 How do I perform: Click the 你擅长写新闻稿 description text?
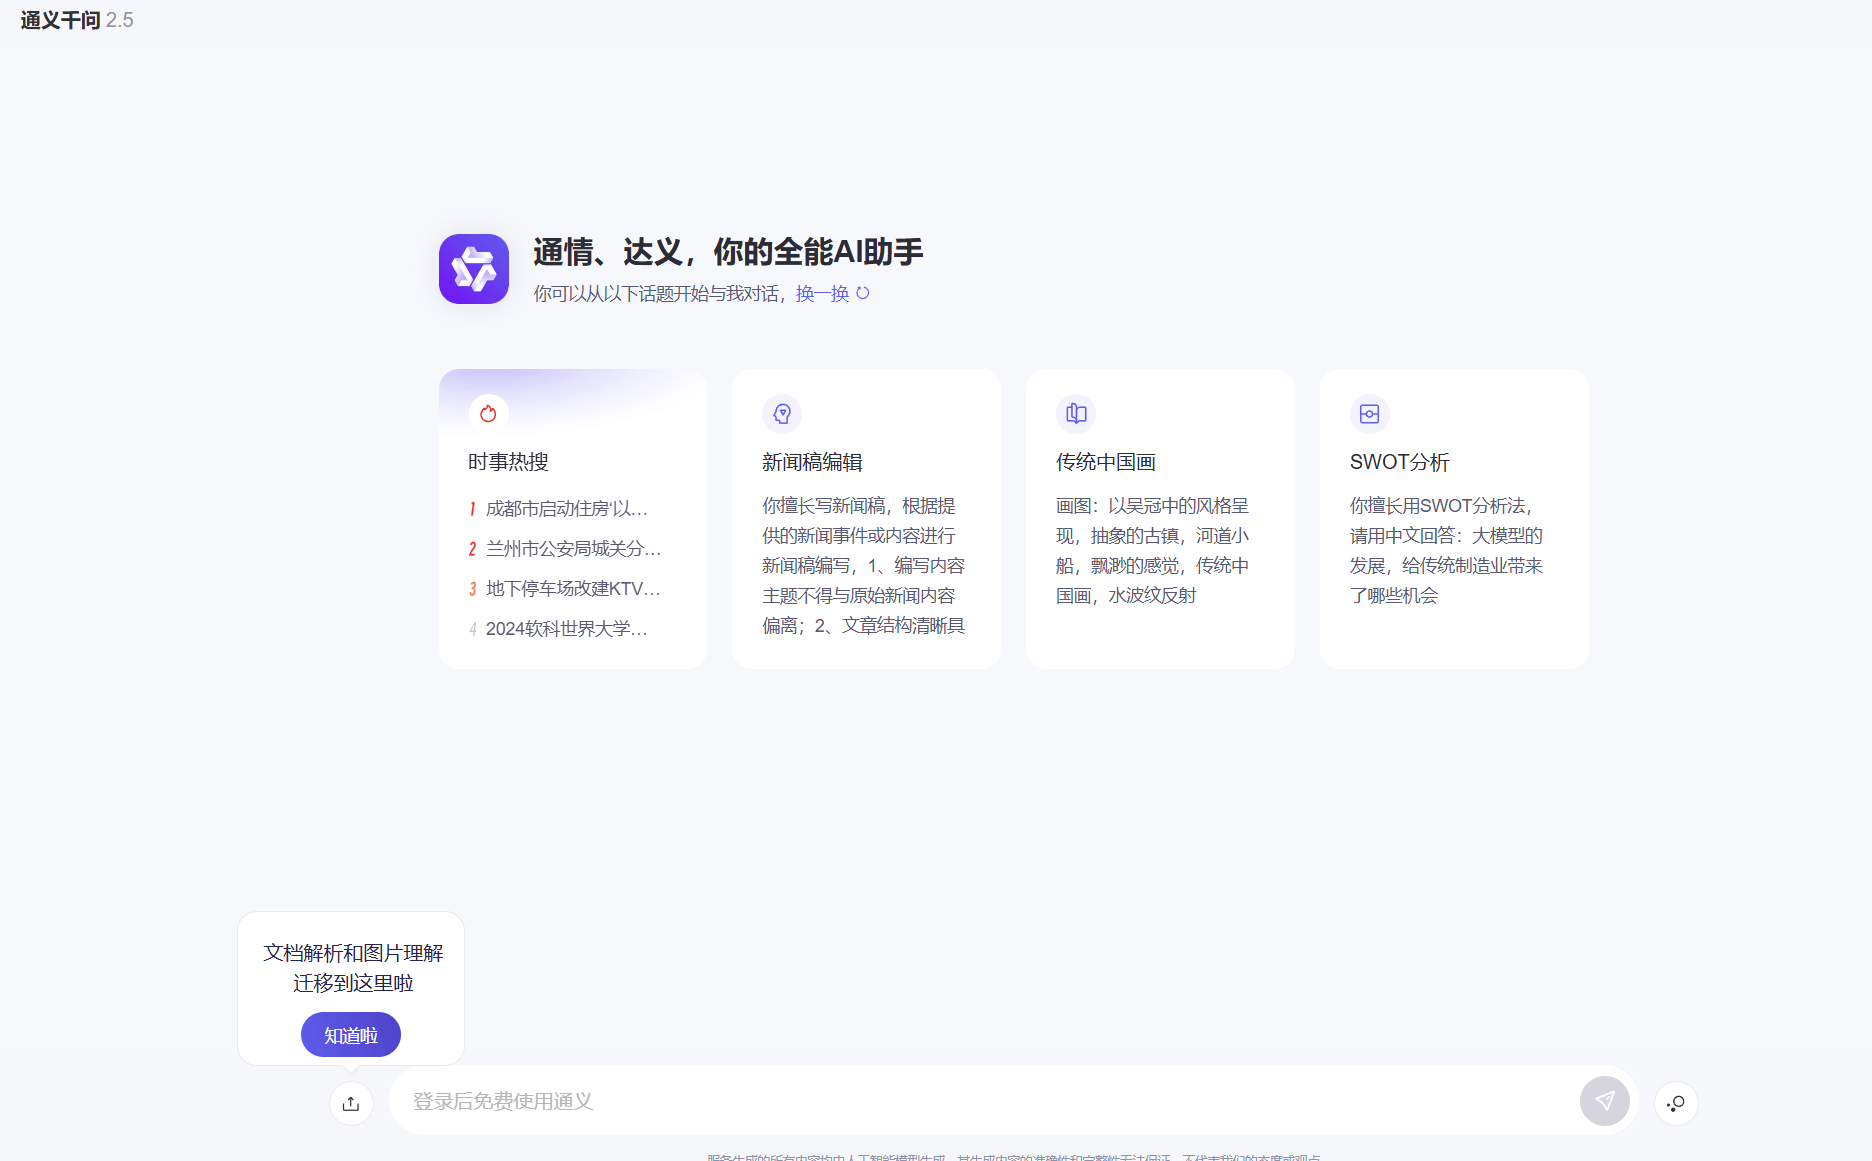click(863, 566)
